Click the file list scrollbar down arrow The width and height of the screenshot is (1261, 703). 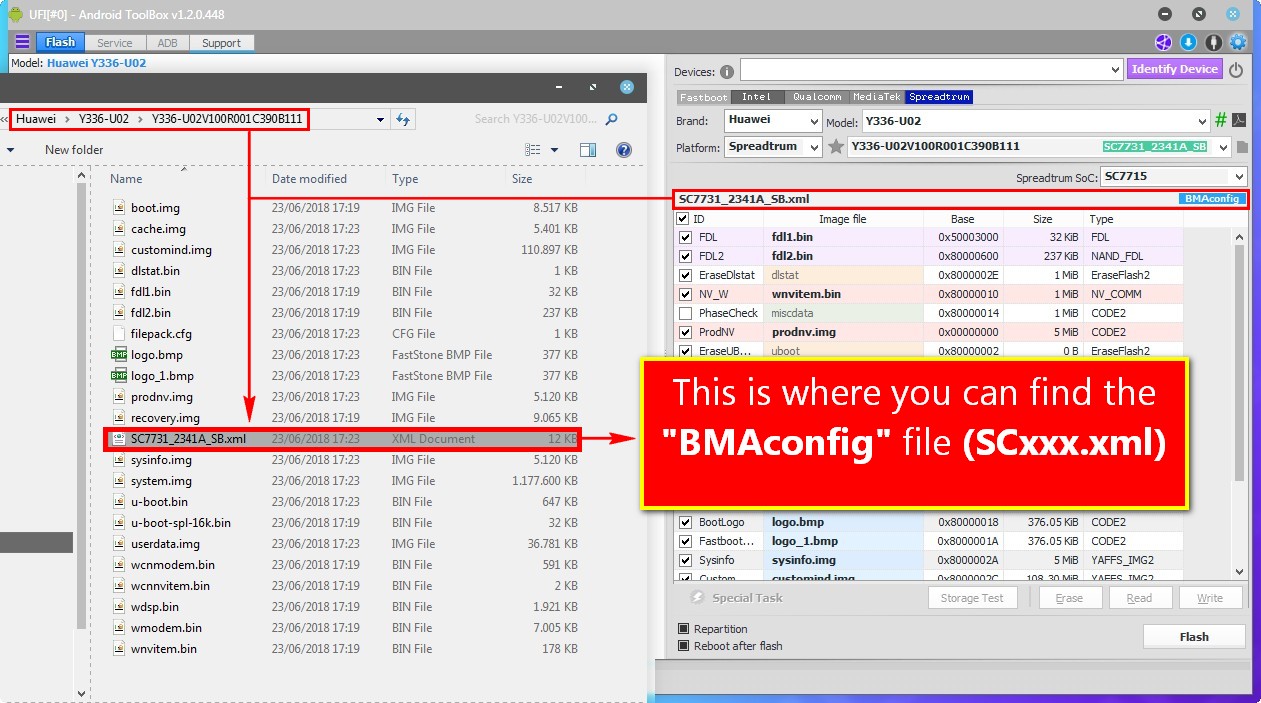click(x=82, y=692)
